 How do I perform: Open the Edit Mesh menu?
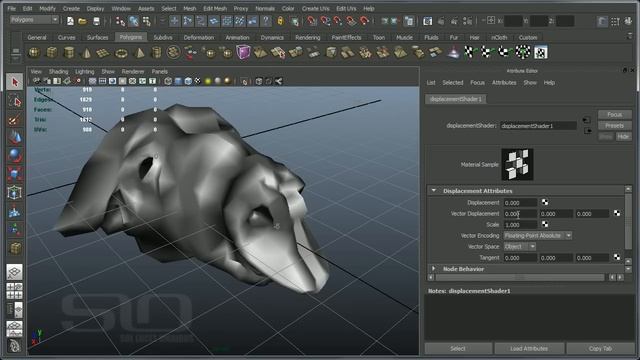point(215,8)
